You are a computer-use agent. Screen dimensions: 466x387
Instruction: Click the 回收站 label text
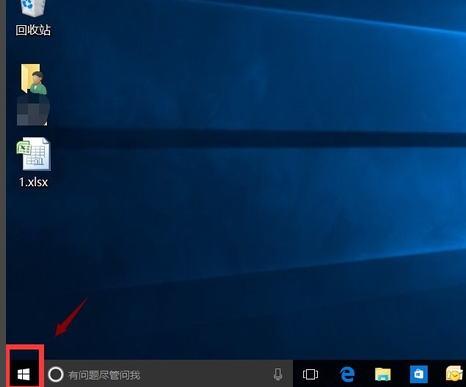click(x=33, y=30)
